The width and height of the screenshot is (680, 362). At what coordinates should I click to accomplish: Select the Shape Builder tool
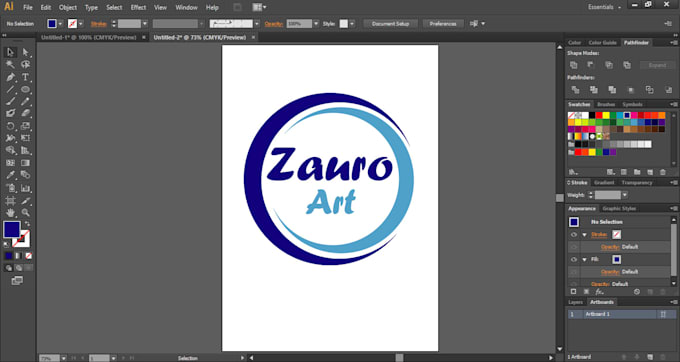point(10,150)
